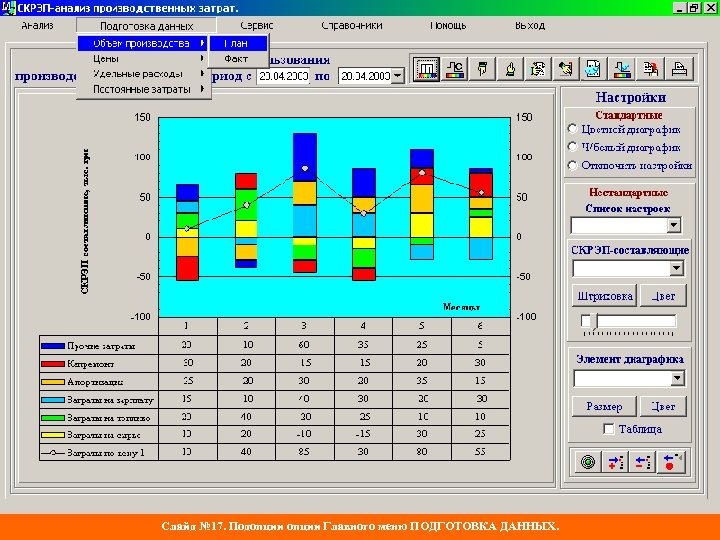The image size is (720, 540).
Task: Click the end date input field
Action: (x=366, y=76)
